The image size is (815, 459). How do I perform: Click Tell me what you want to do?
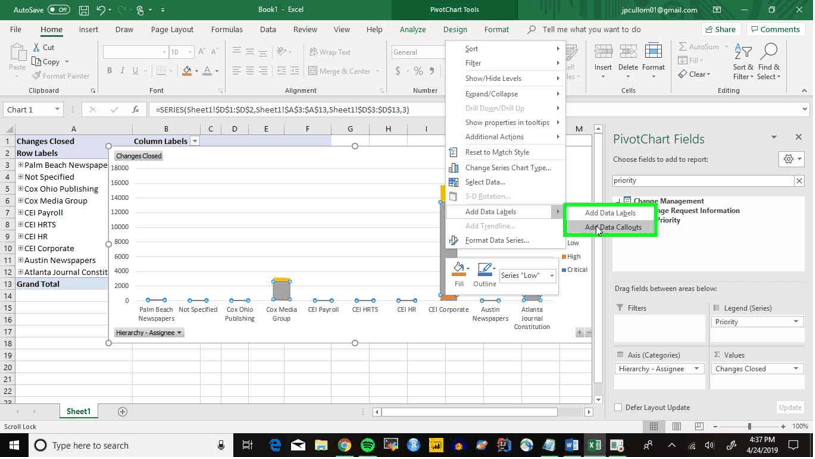tap(591, 30)
